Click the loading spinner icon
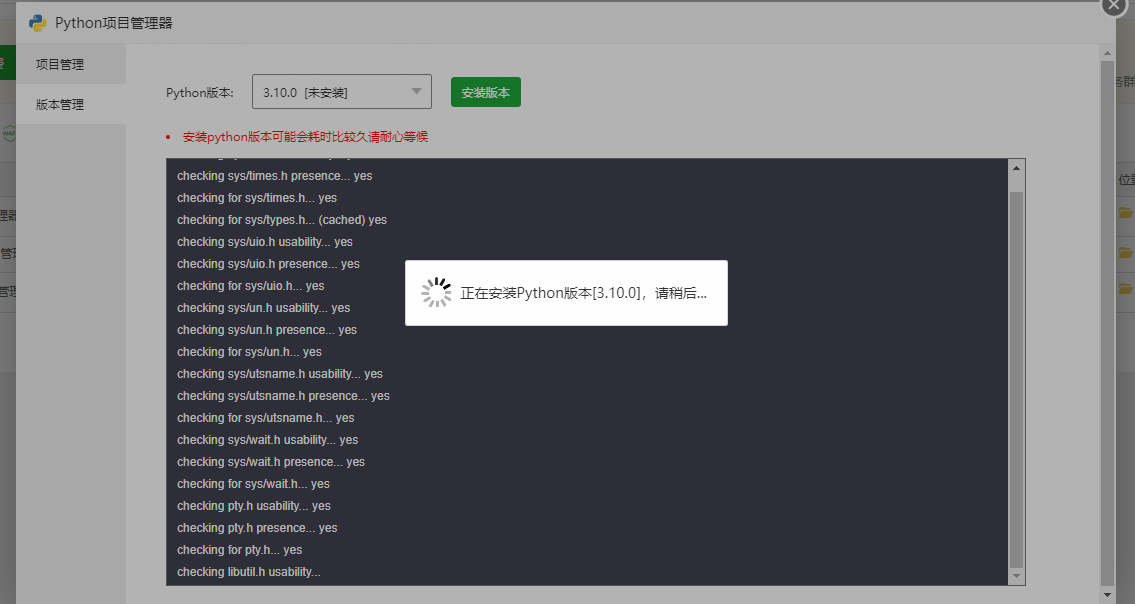The width and height of the screenshot is (1135, 604). tap(436, 293)
